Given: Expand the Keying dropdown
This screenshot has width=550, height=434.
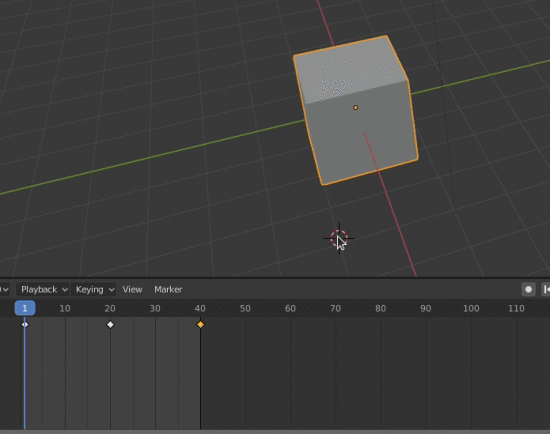Looking at the screenshot, I should [94, 289].
